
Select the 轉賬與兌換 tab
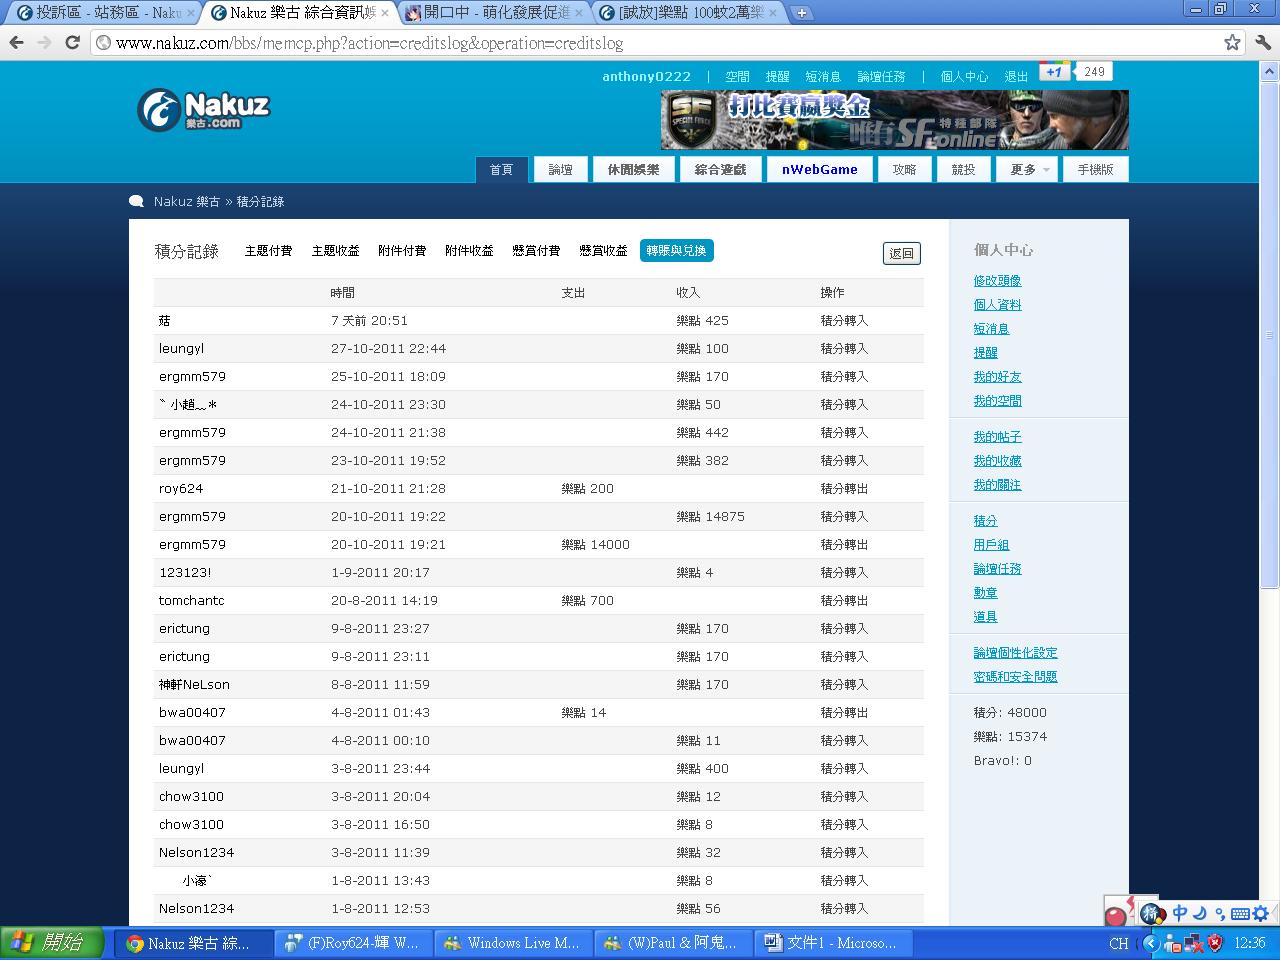[676, 251]
